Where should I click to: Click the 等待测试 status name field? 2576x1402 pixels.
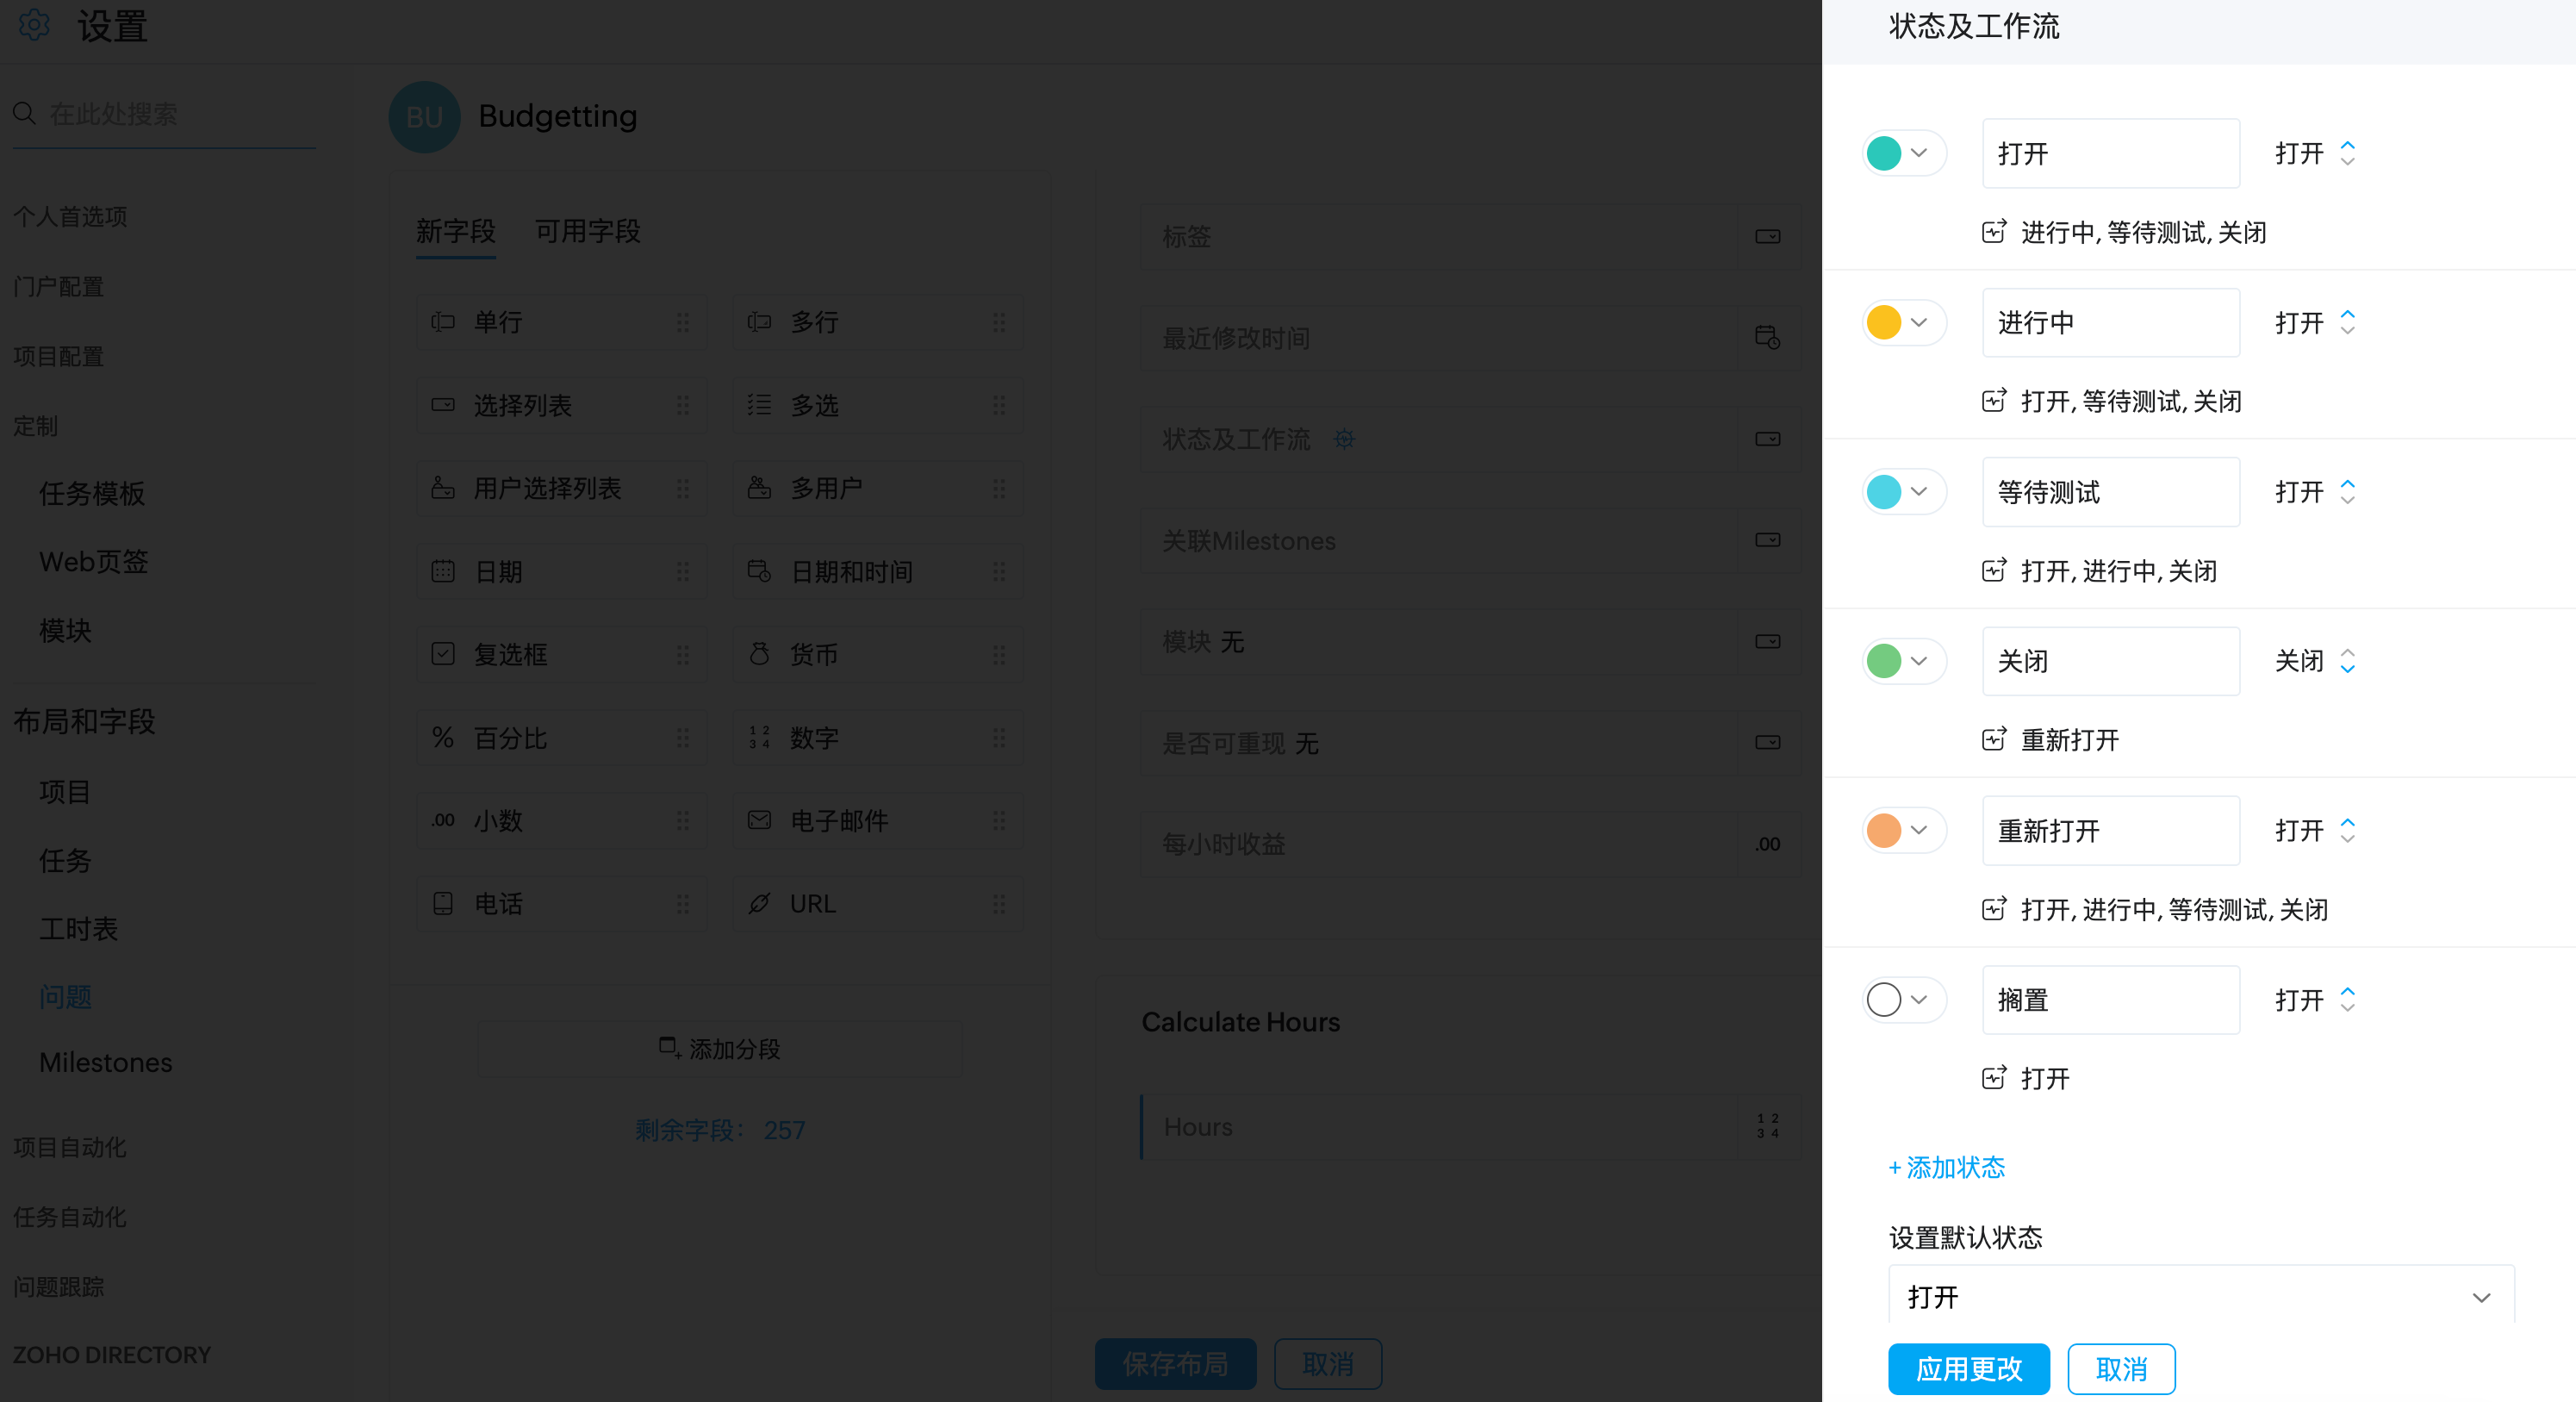[2110, 492]
